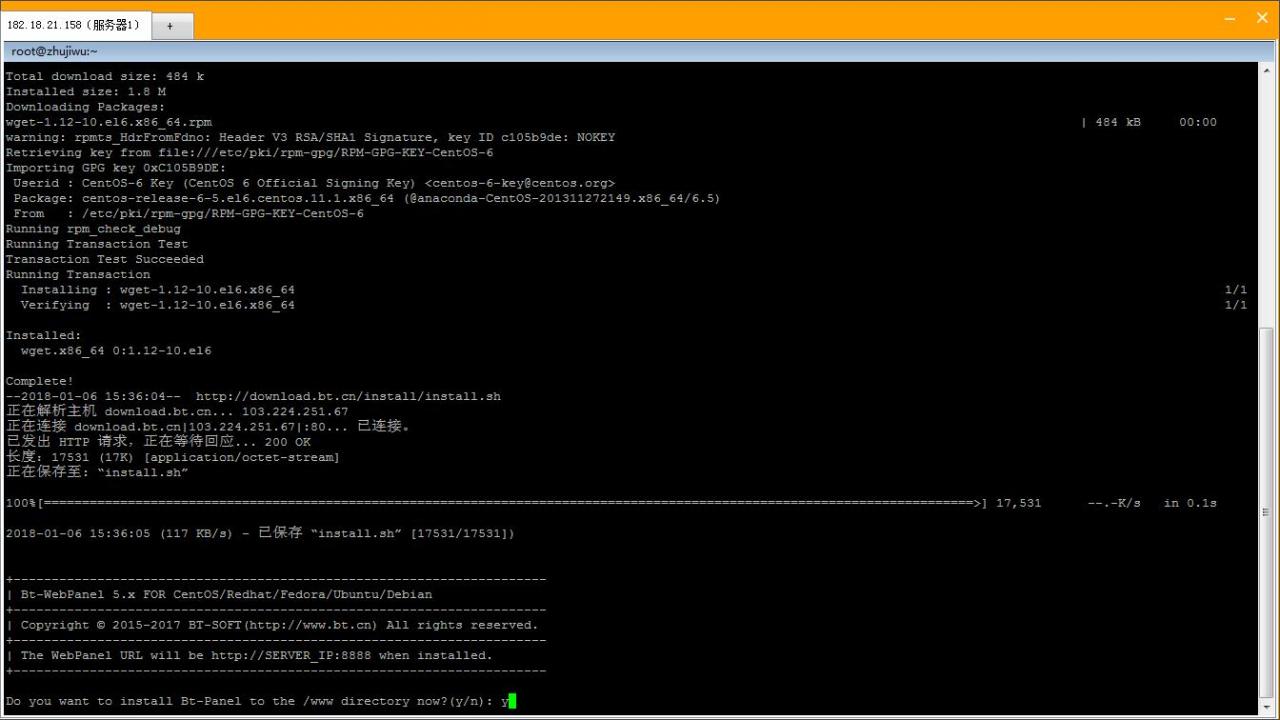This screenshot has width=1280, height=720.
Task: Click the '正在解析主机 download.bt.cn' line
Action: 177,412
